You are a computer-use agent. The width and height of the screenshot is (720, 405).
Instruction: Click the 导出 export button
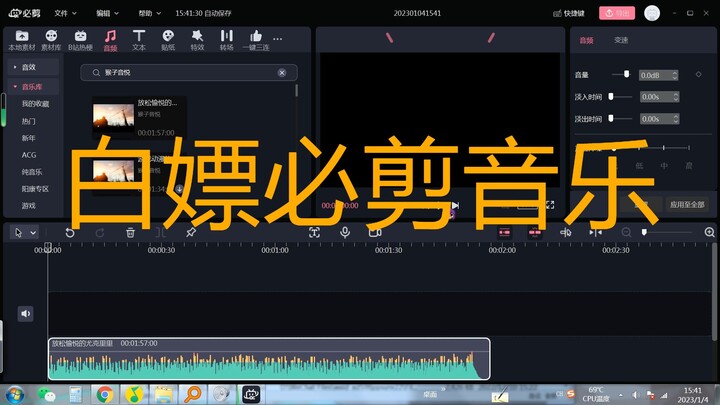click(617, 13)
